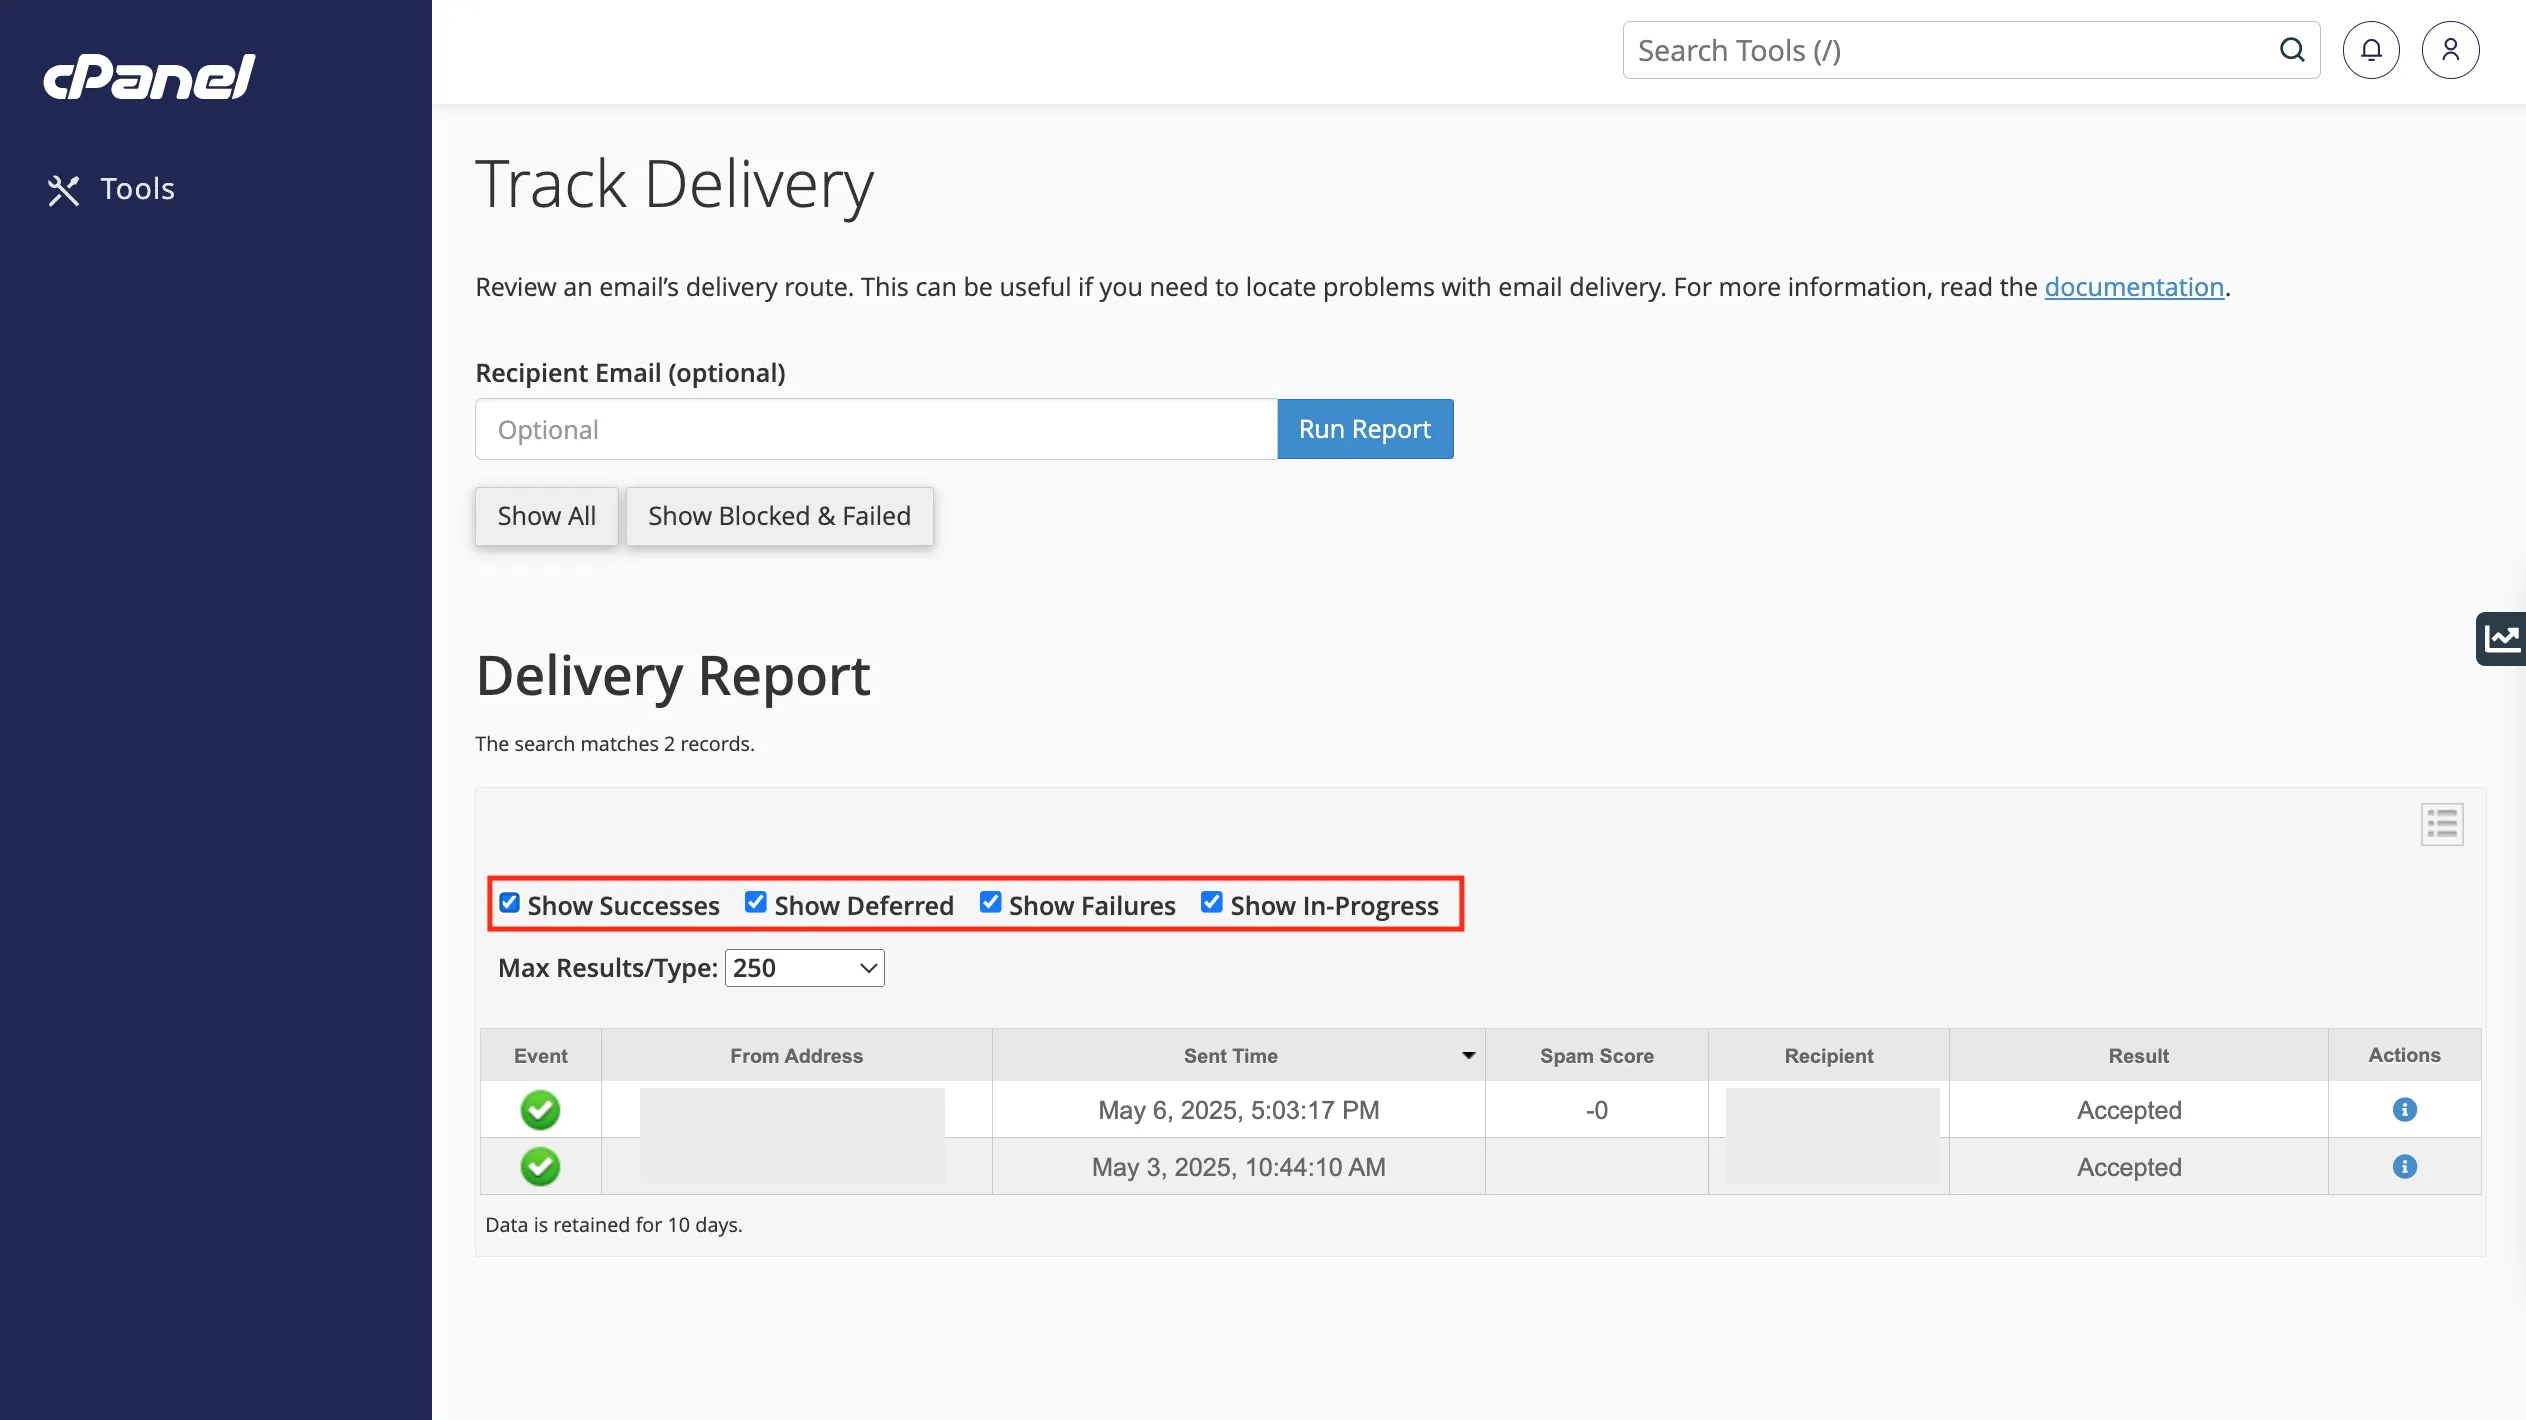
Task: Uncheck the Show Successes checkbox
Action: (509, 903)
